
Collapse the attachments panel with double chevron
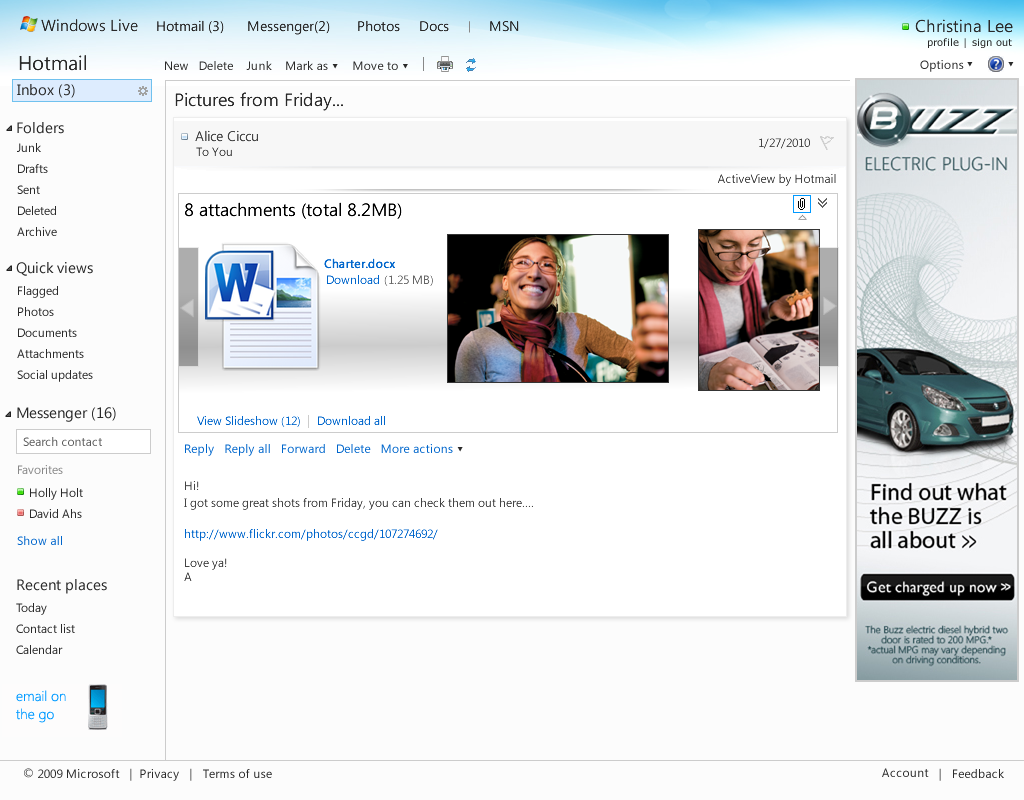click(823, 202)
